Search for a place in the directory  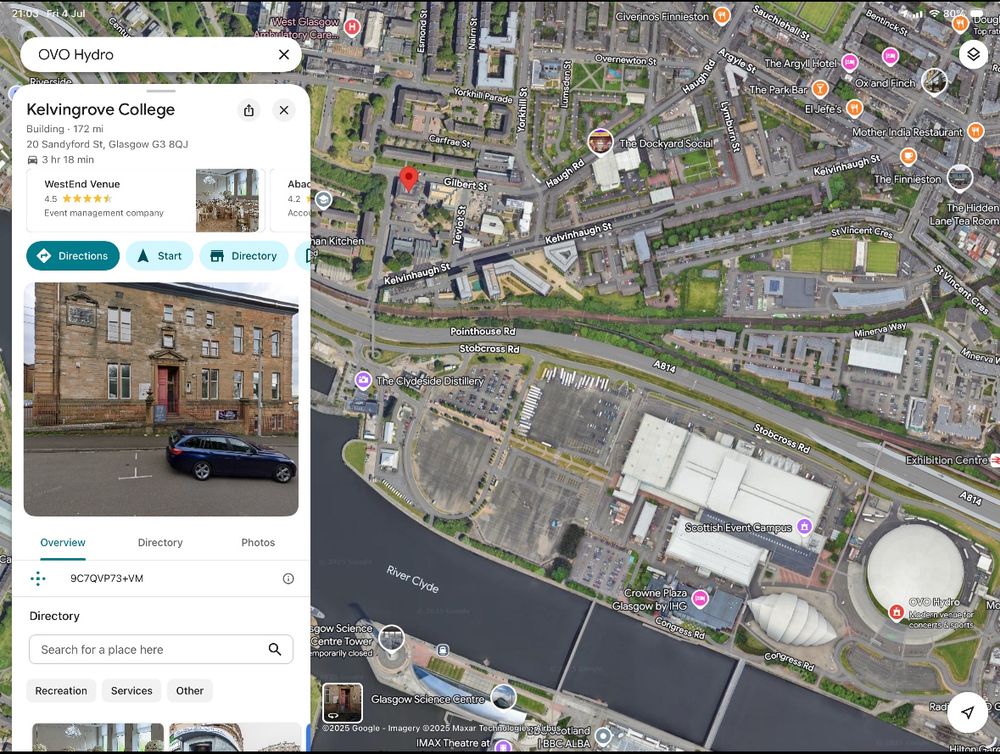[161, 649]
